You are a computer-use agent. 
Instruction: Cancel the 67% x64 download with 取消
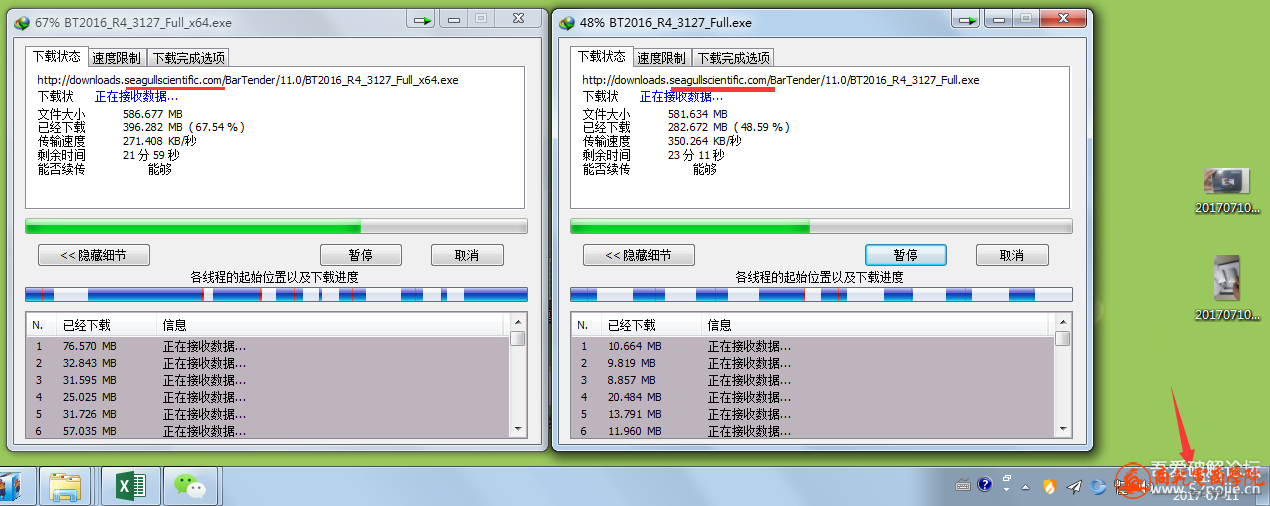[466, 255]
